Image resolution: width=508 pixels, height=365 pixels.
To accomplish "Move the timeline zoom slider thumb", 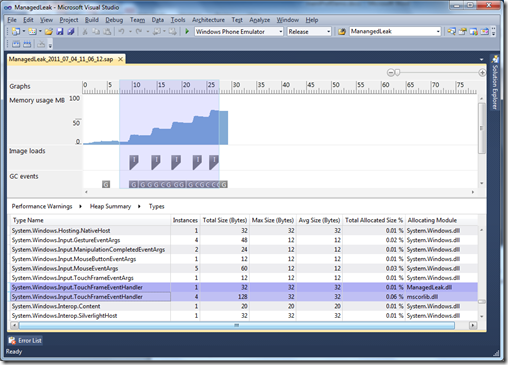I will [x=397, y=72].
